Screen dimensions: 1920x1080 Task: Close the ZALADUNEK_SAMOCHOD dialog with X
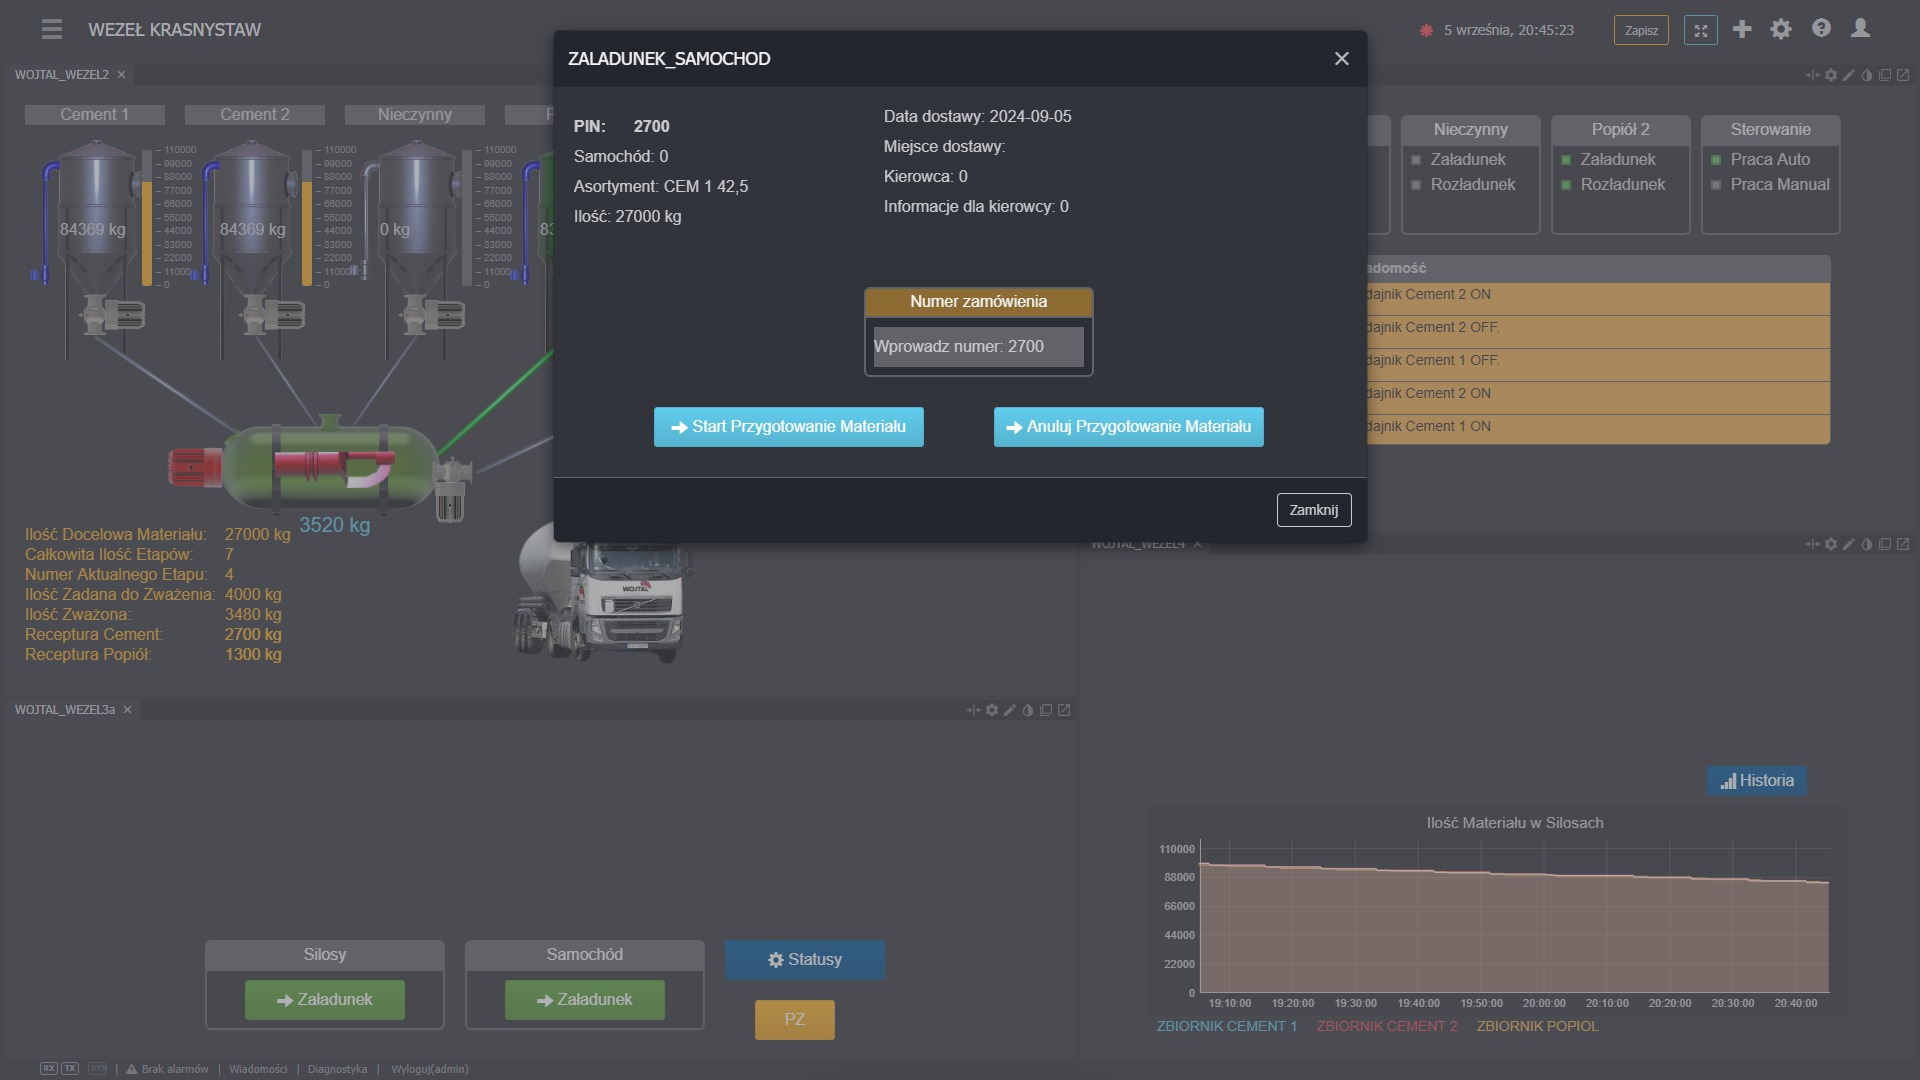tap(1342, 59)
